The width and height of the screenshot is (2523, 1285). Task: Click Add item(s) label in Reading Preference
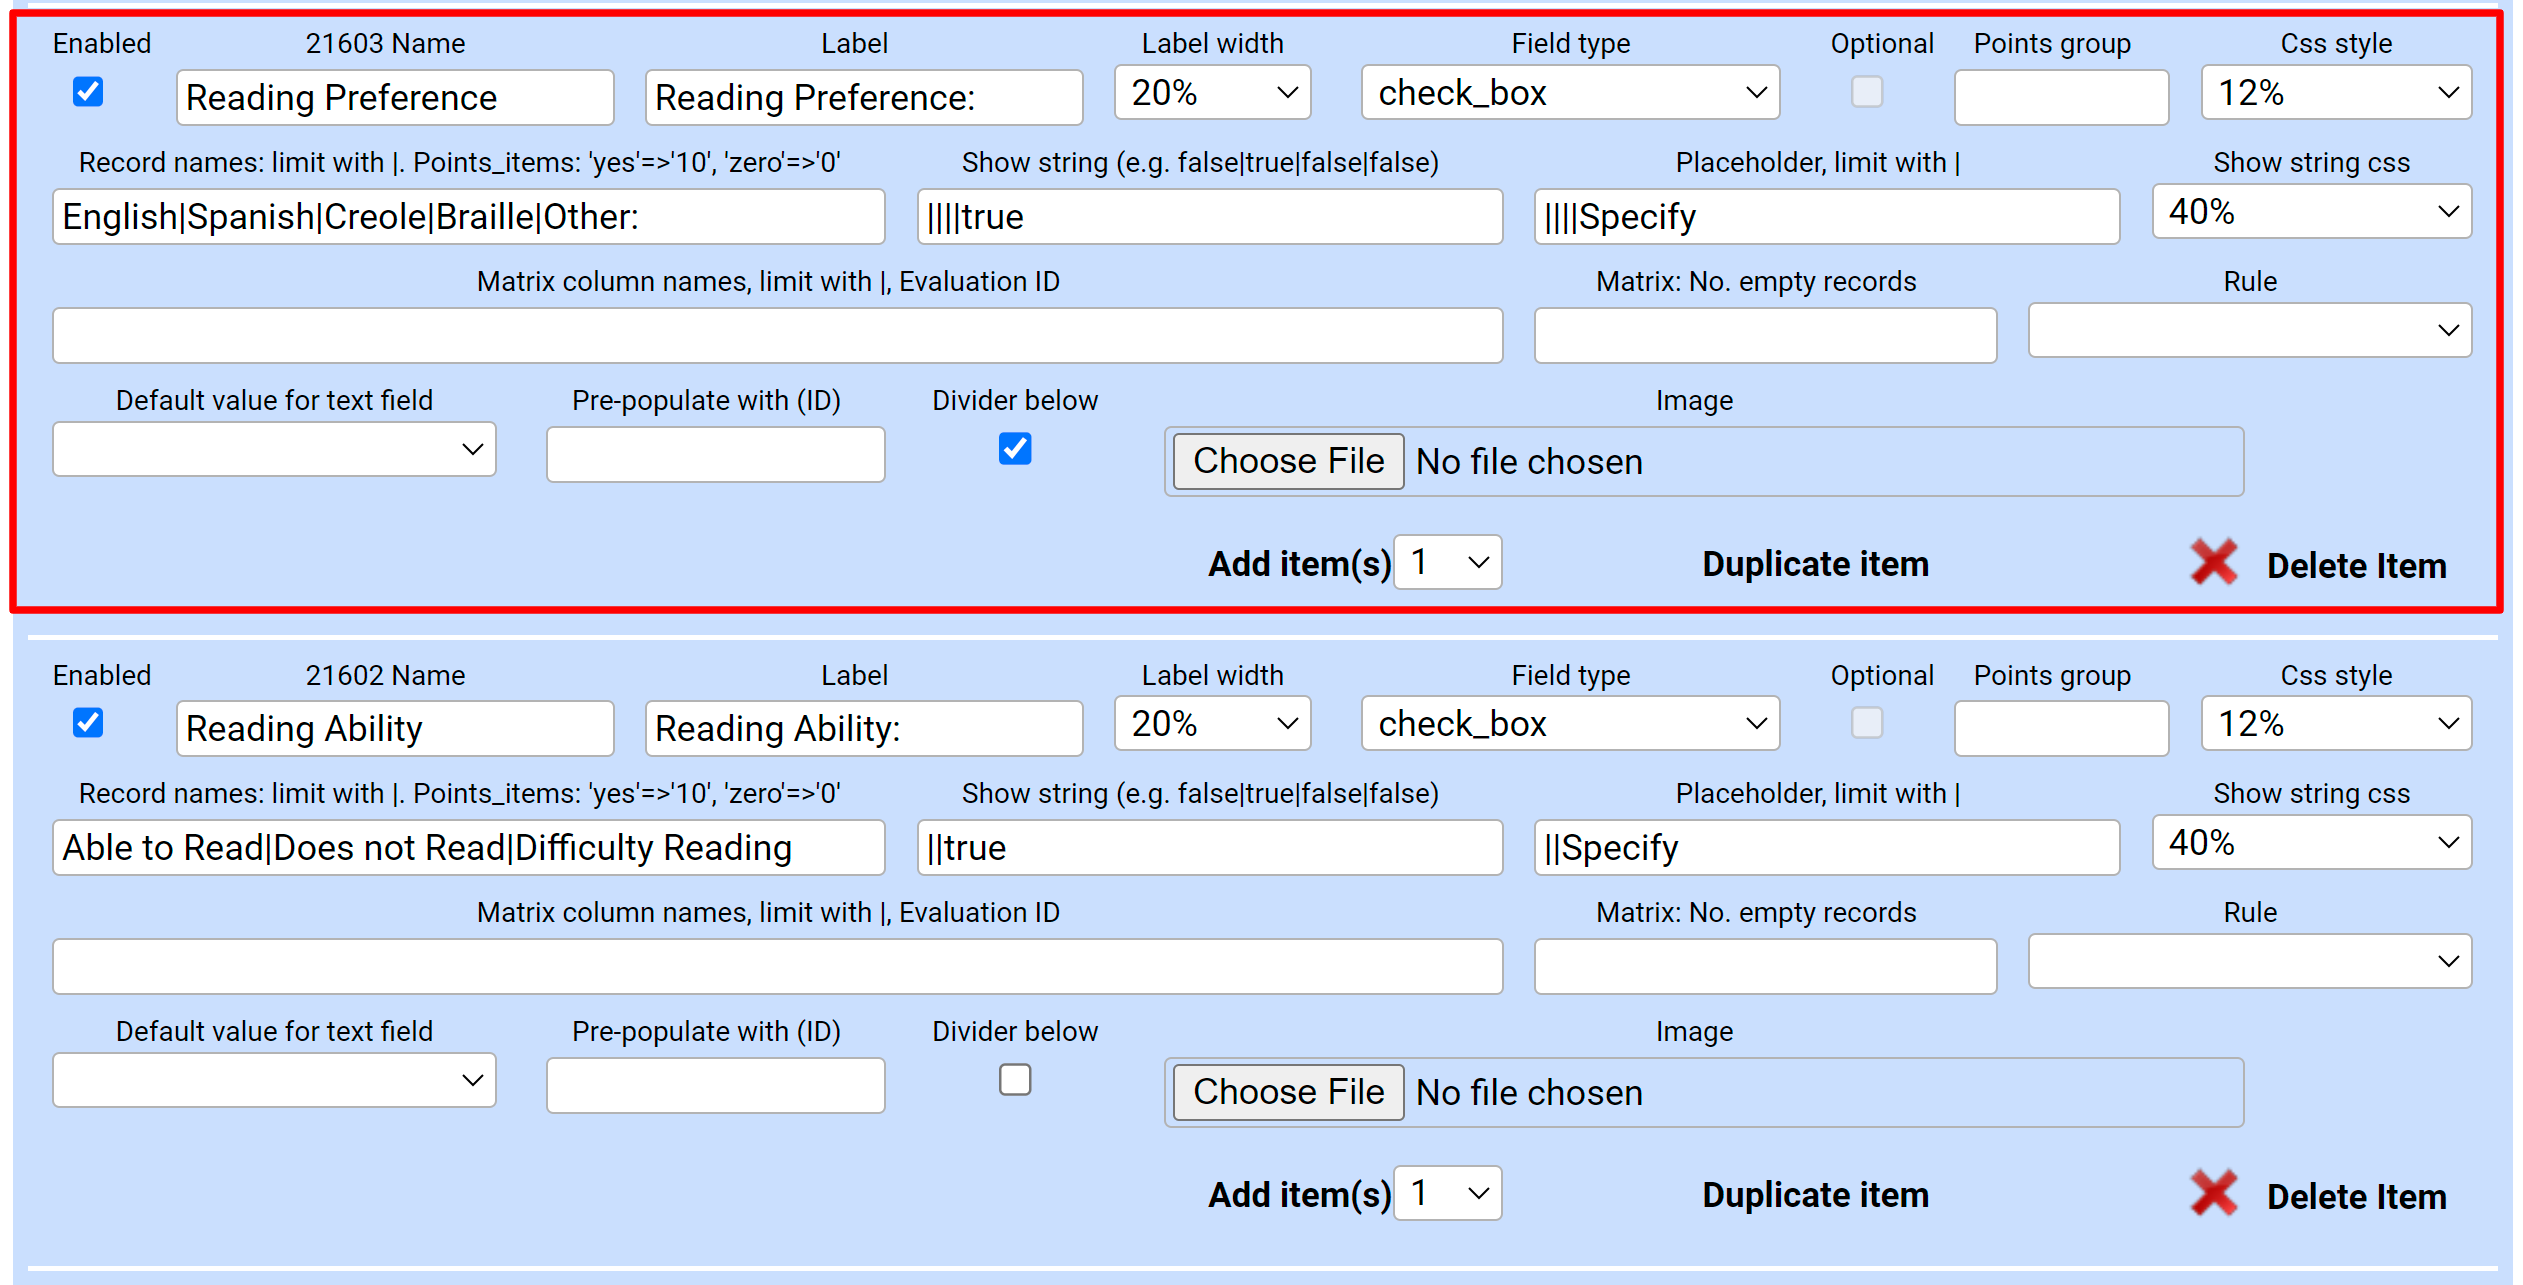coord(1298,564)
